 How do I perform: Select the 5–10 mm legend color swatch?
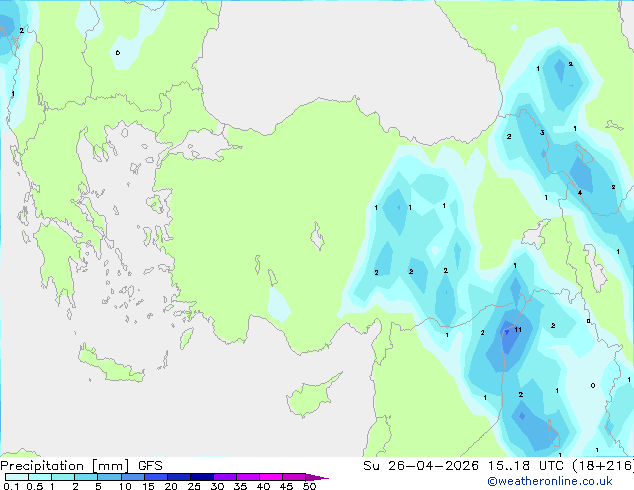pos(109,477)
